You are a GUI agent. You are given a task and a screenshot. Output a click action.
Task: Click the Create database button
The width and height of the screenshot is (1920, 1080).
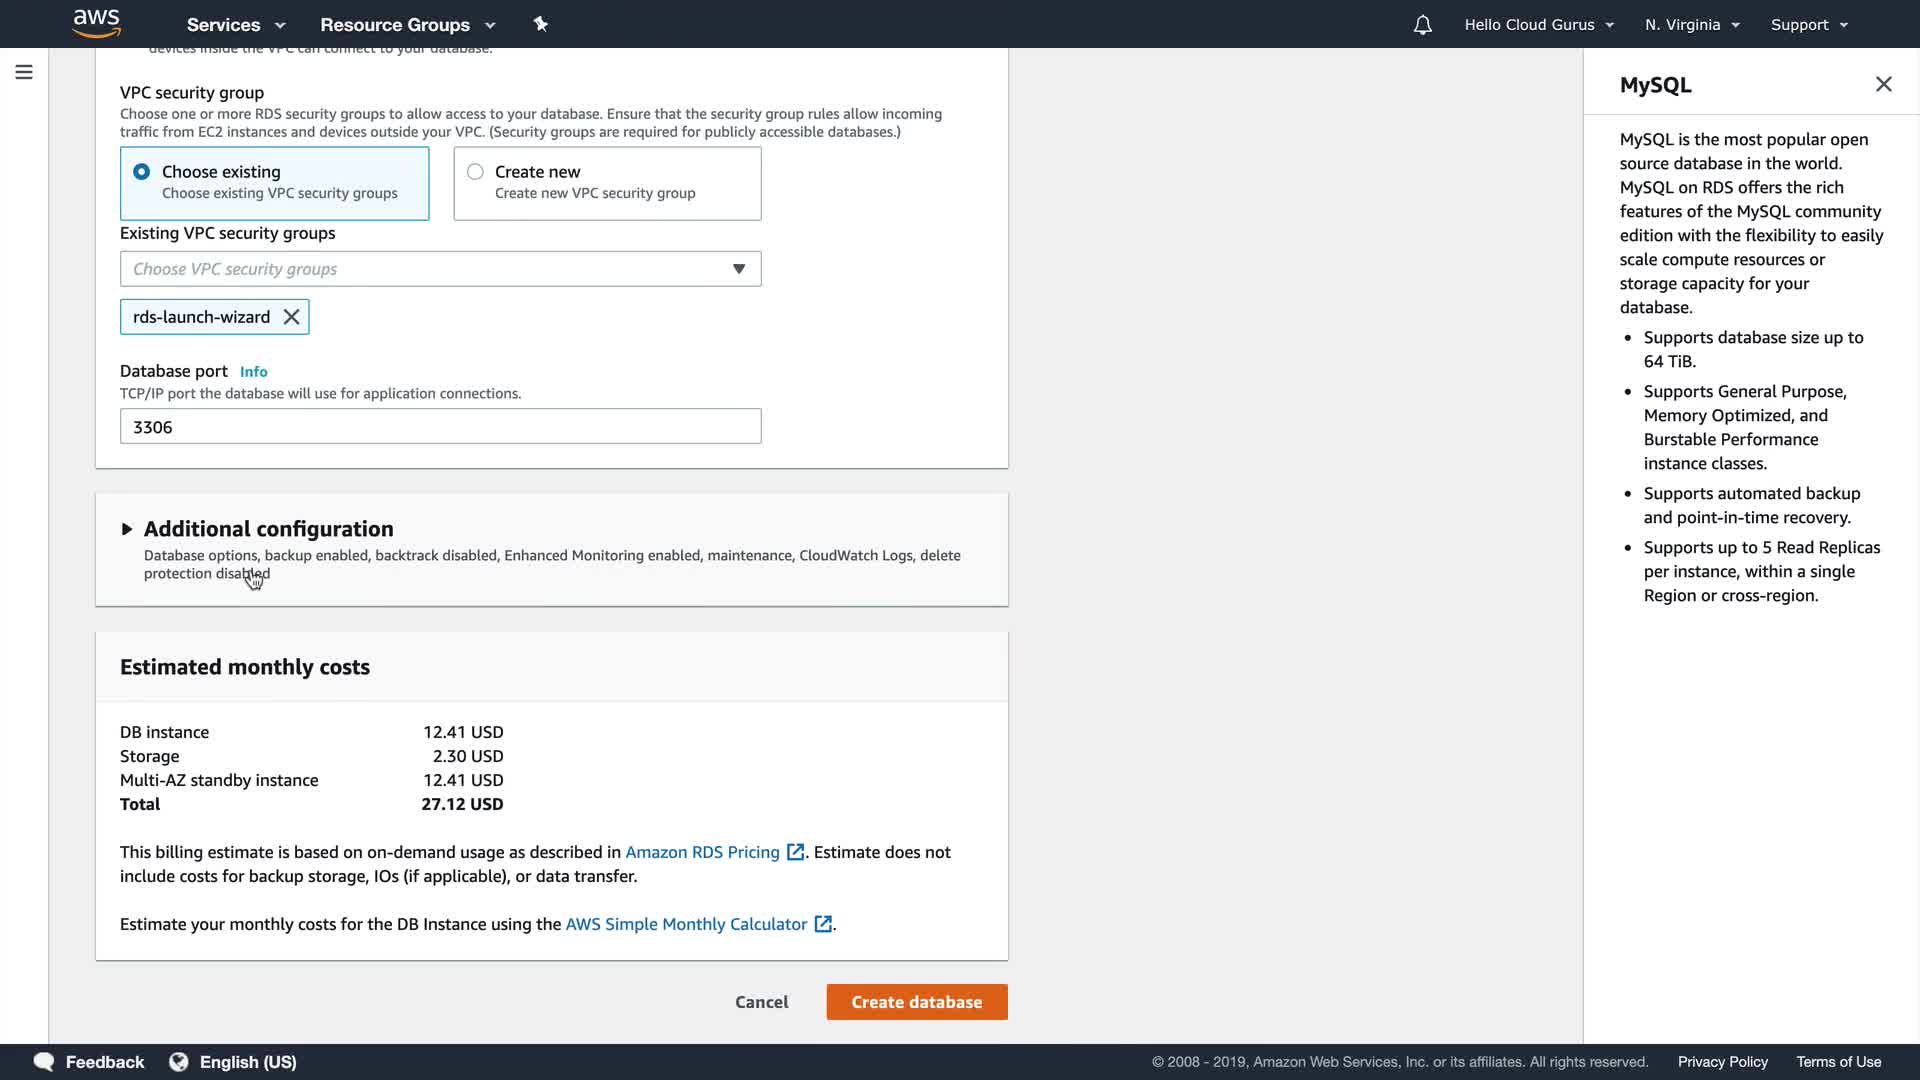tap(916, 1002)
